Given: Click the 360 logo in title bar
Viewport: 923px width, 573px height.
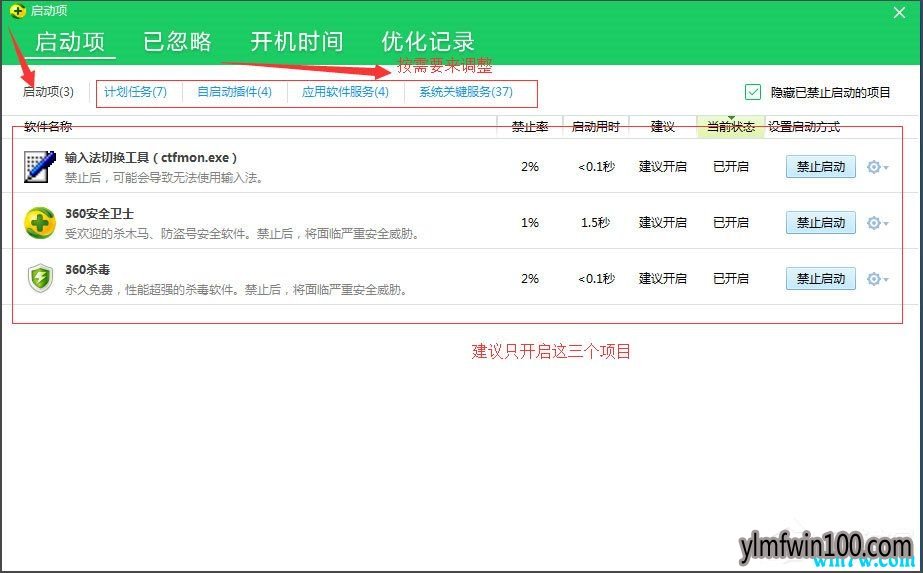Looking at the screenshot, I should coord(17,11).
